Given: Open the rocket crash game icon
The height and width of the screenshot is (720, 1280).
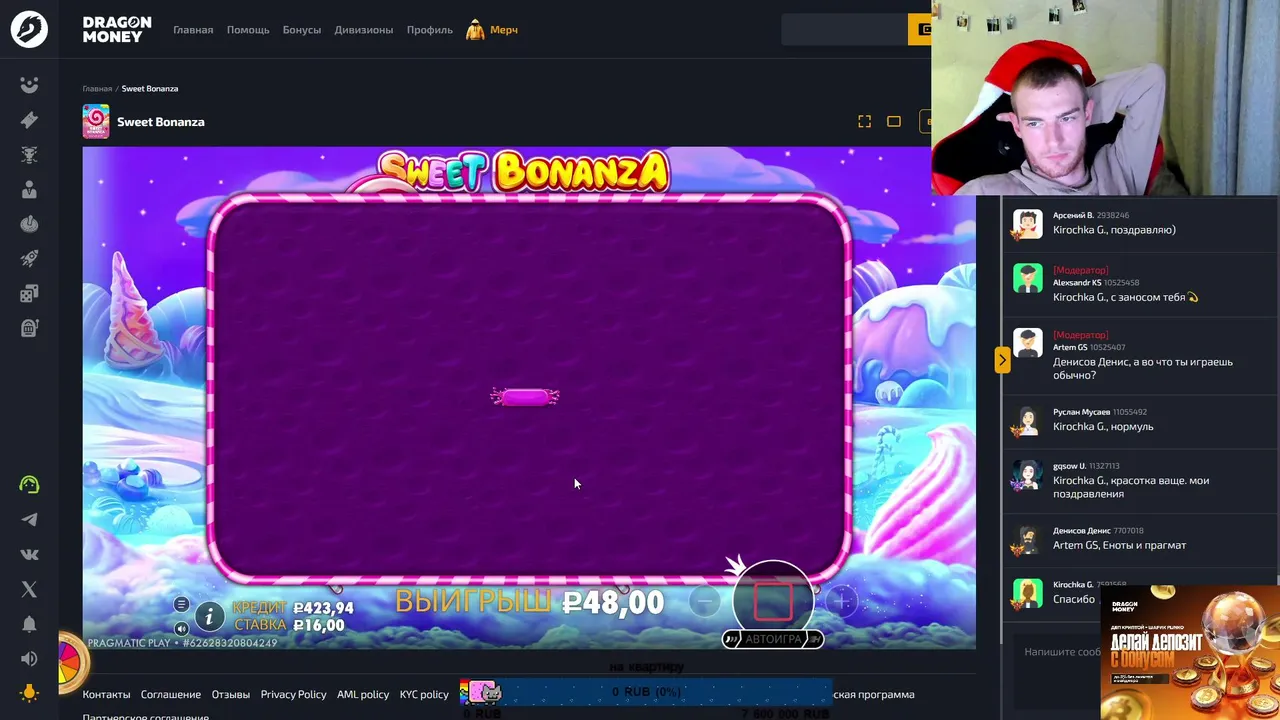Looking at the screenshot, I should pyautogui.click(x=29, y=259).
